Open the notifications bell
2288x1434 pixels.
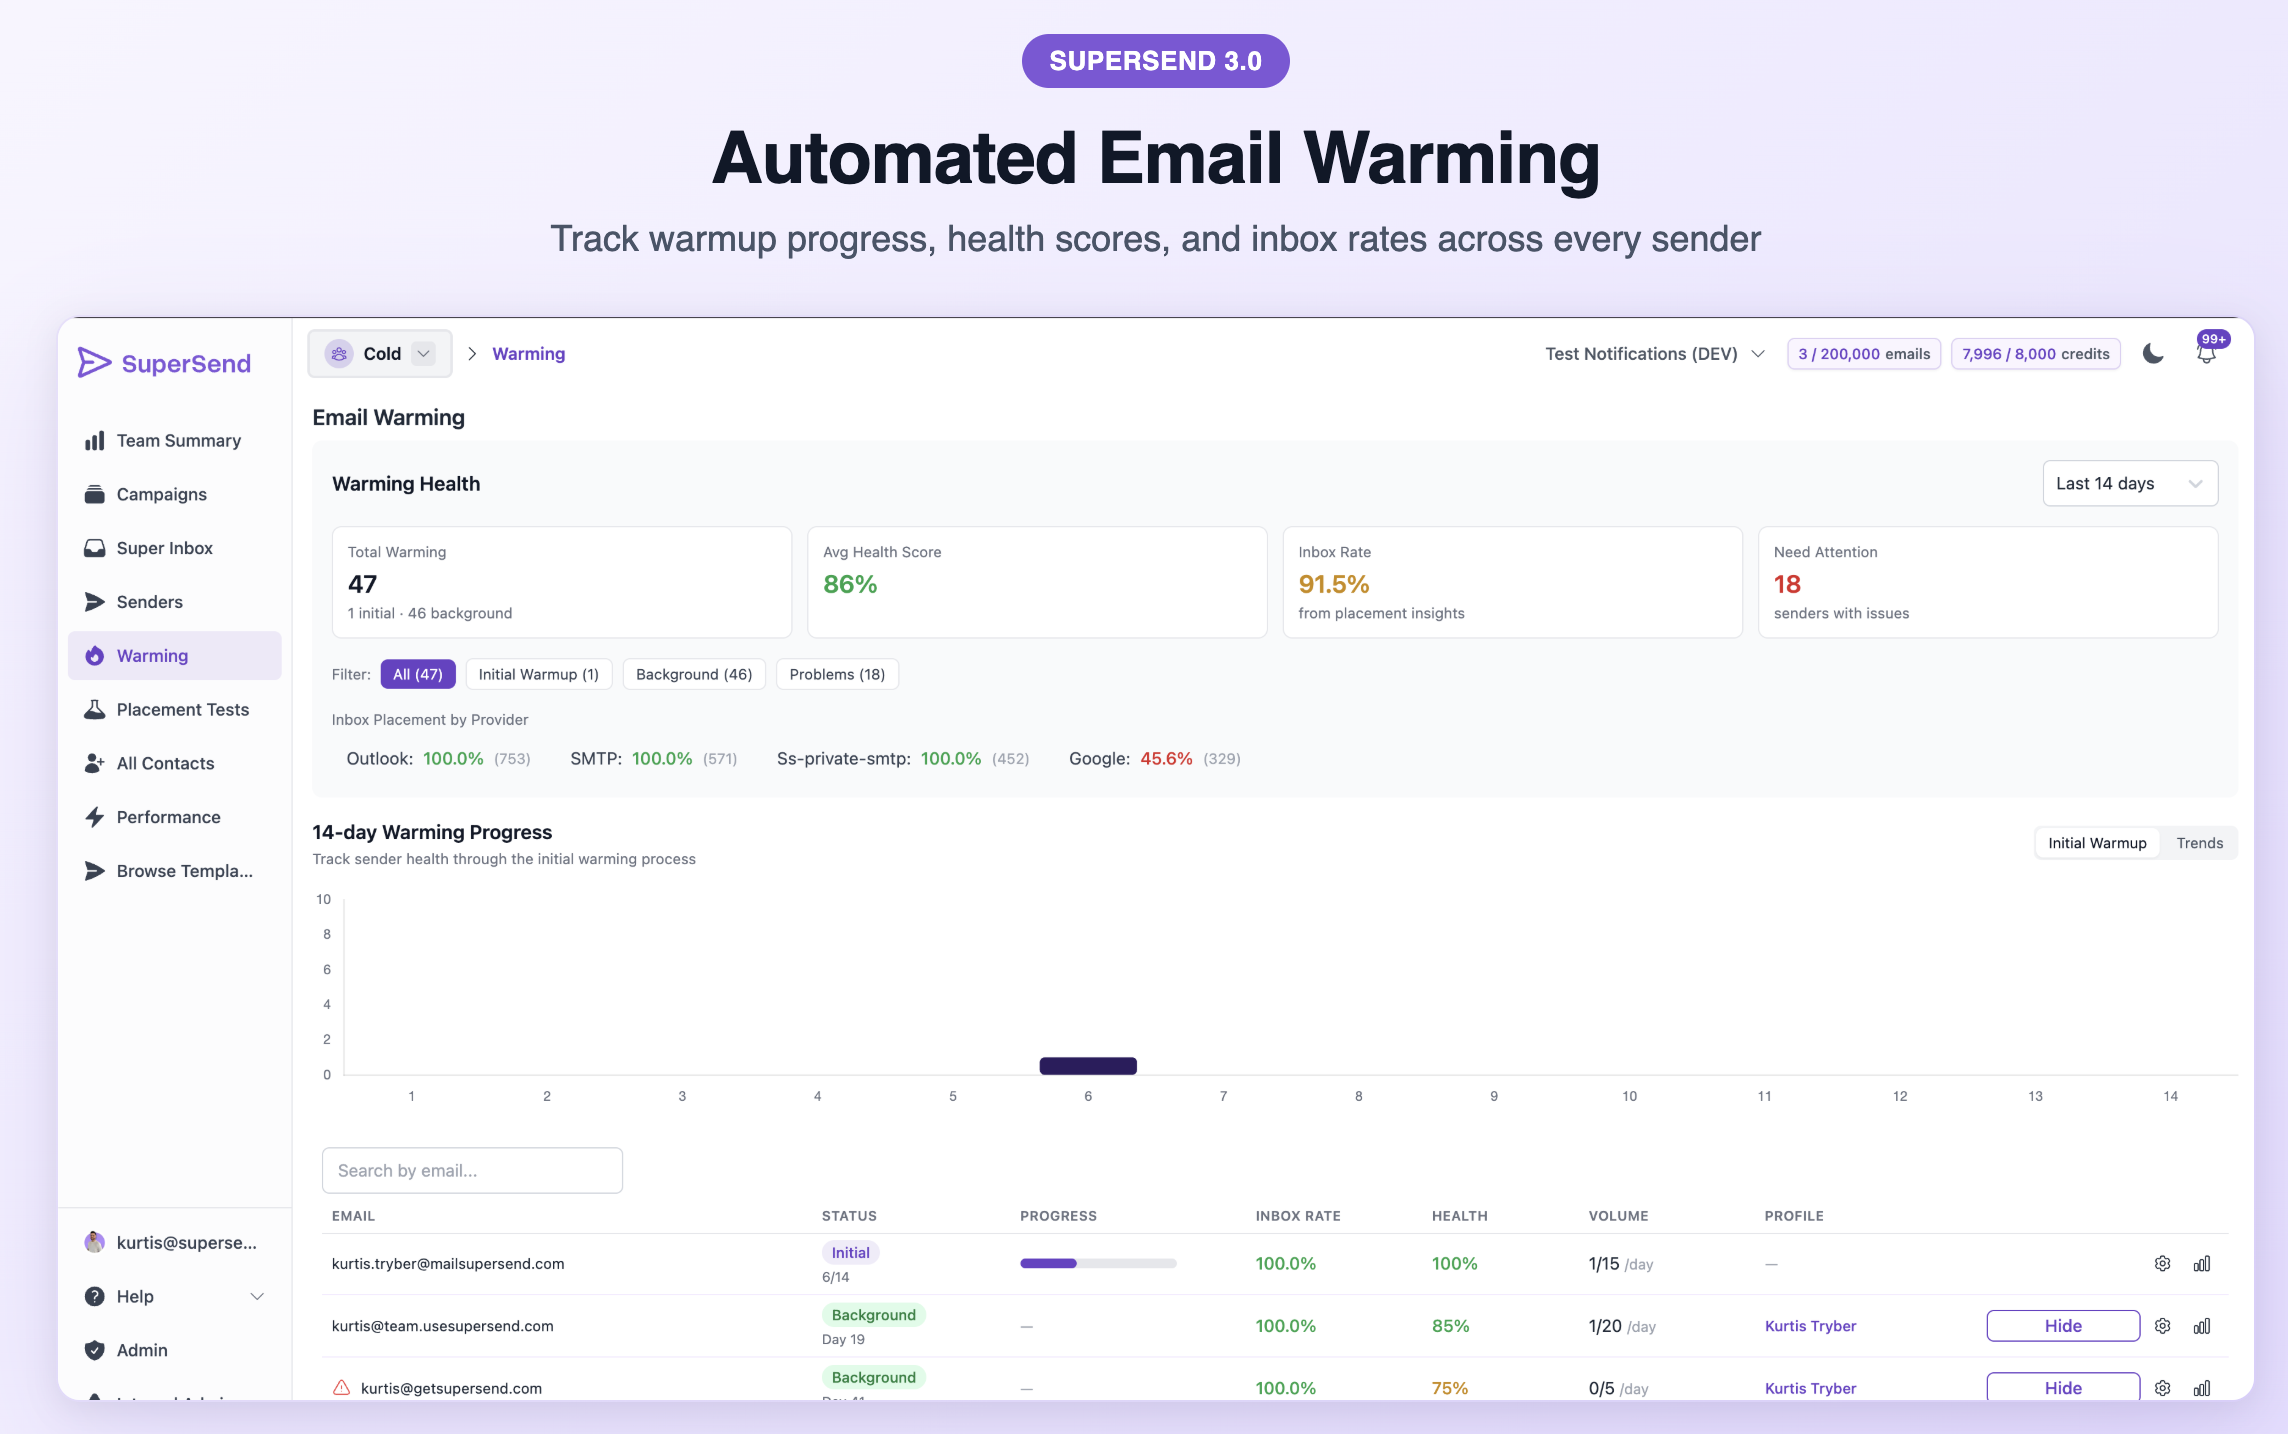[2206, 354]
